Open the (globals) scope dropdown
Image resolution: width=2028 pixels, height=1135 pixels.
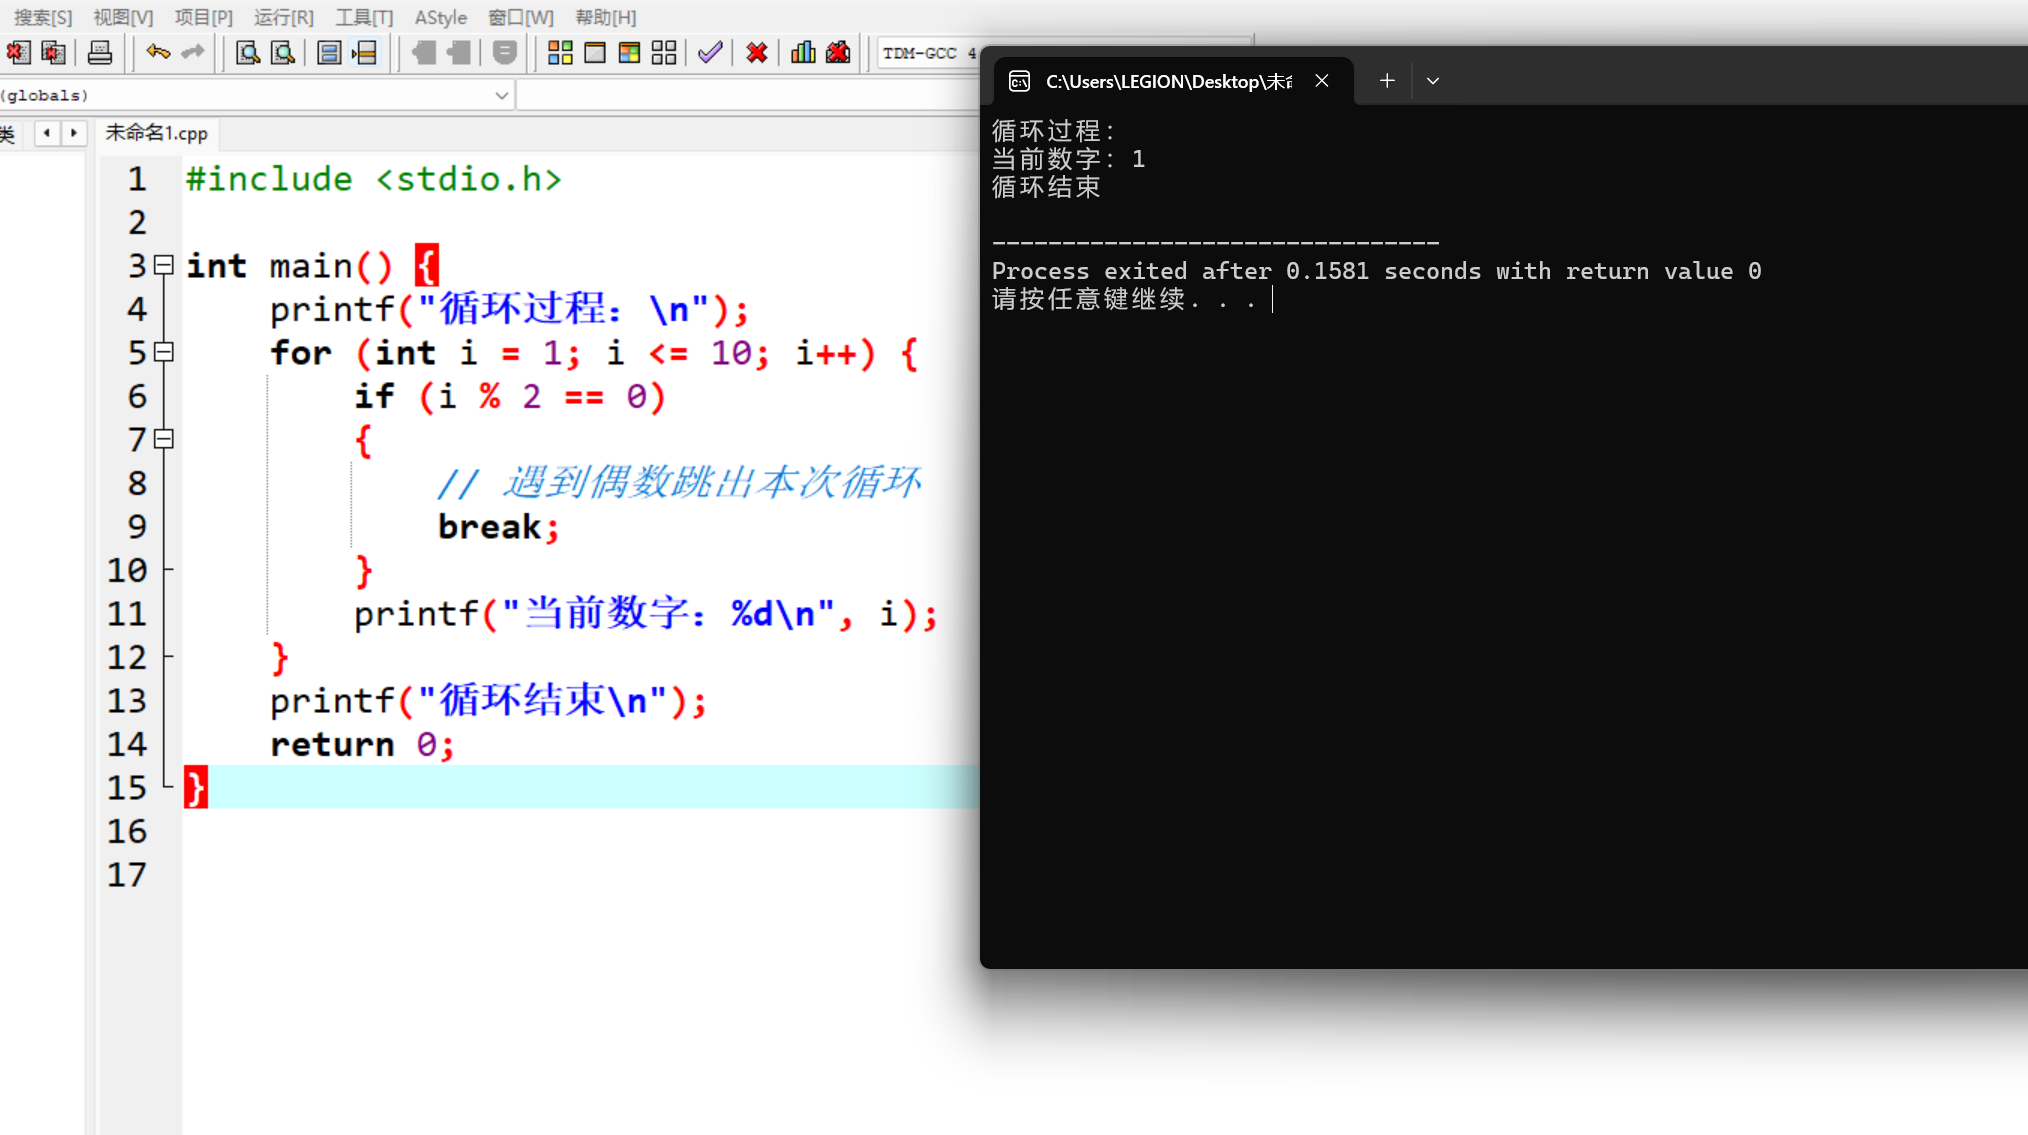[x=501, y=95]
